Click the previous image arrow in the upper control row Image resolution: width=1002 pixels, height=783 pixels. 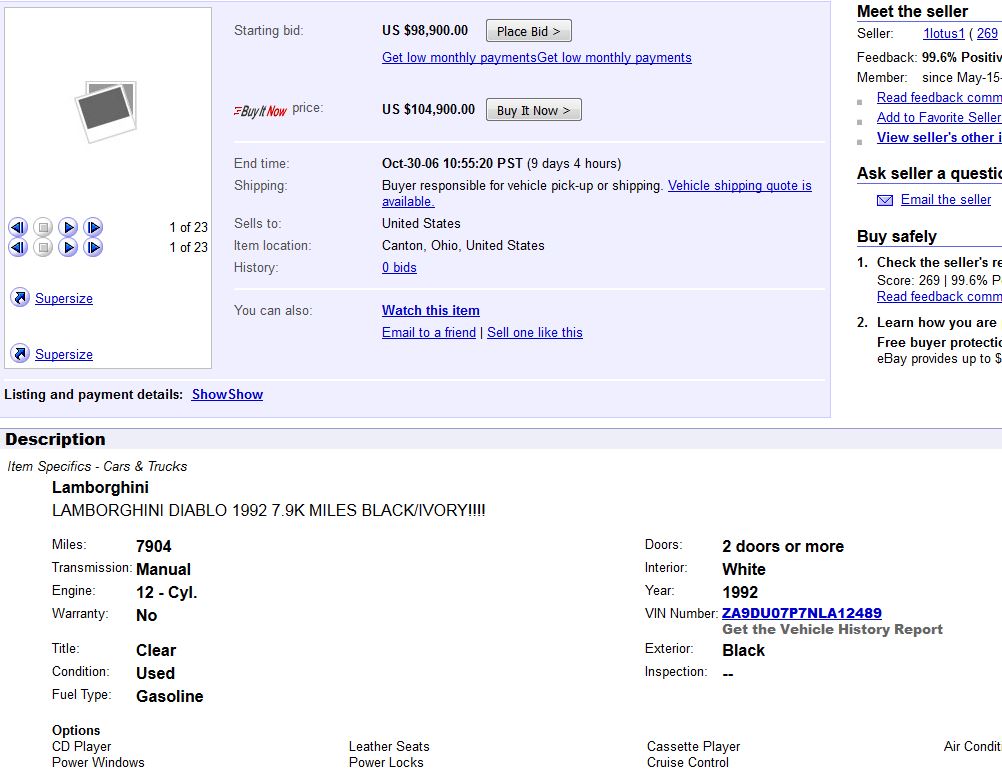(18, 227)
